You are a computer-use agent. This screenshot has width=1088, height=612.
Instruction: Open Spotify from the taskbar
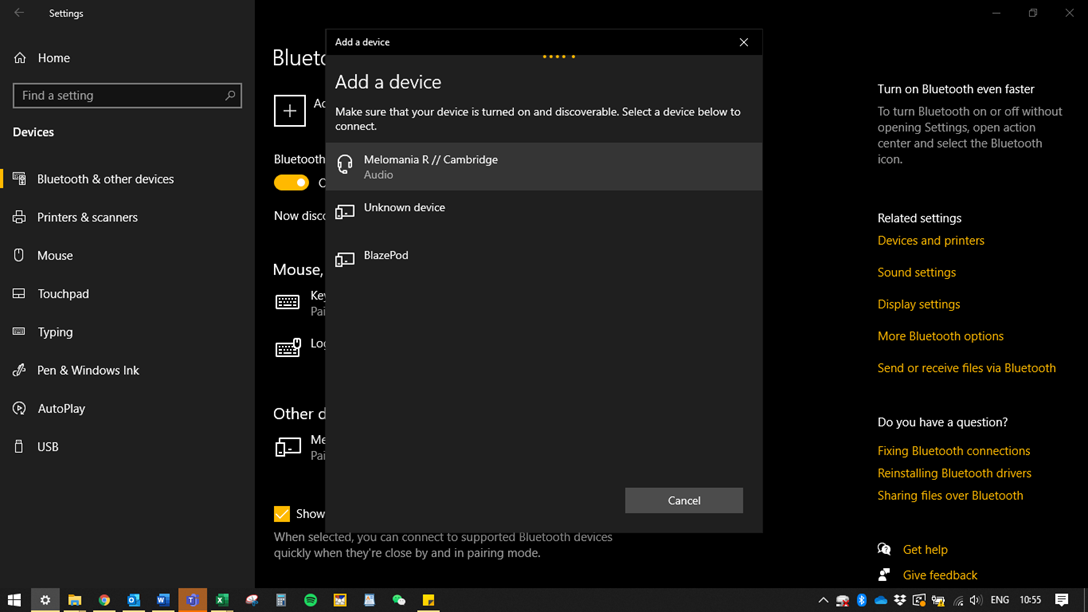click(311, 600)
